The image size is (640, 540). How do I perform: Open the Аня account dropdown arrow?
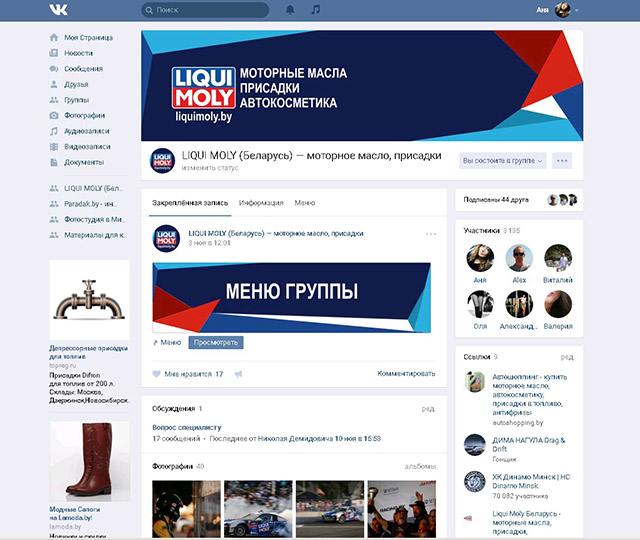click(x=577, y=10)
